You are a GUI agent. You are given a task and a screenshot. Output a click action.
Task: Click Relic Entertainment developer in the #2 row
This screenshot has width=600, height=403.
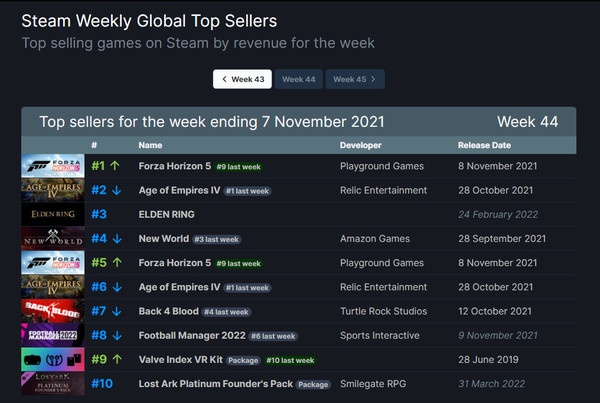point(383,190)
